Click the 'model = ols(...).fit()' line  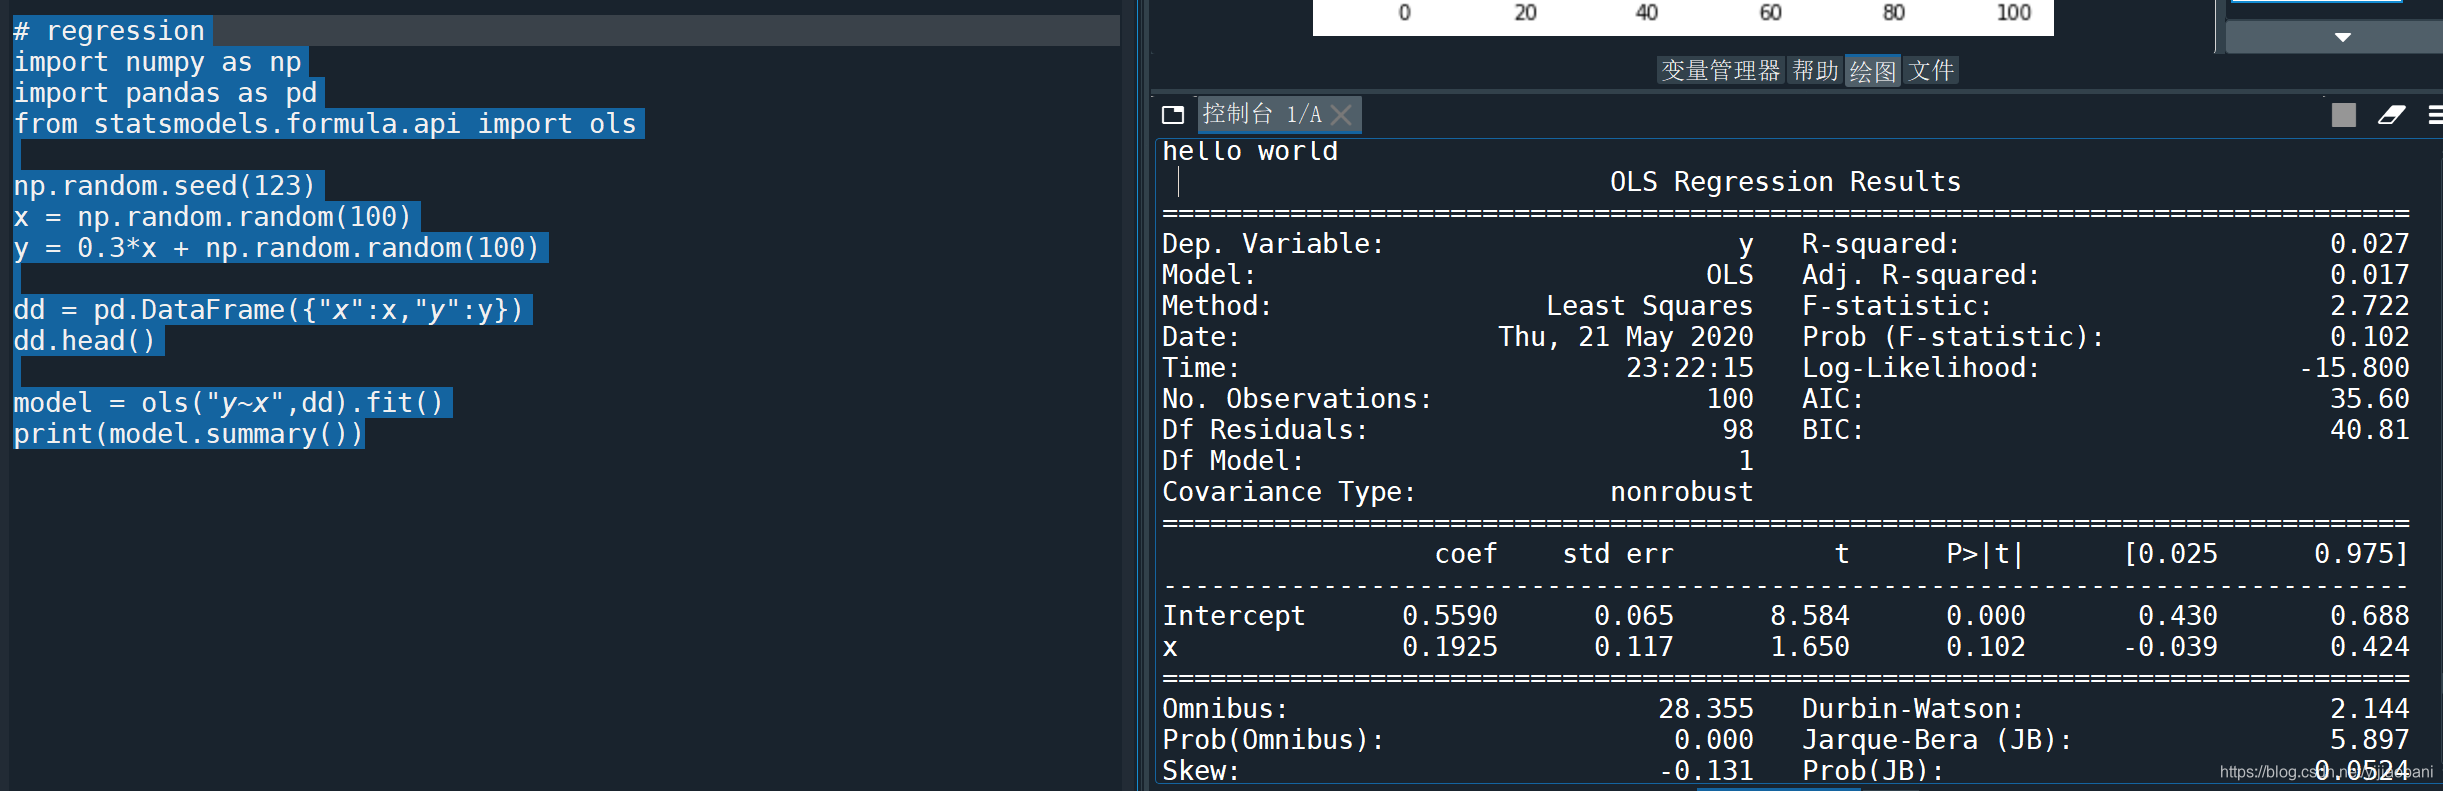click(229, 403)
